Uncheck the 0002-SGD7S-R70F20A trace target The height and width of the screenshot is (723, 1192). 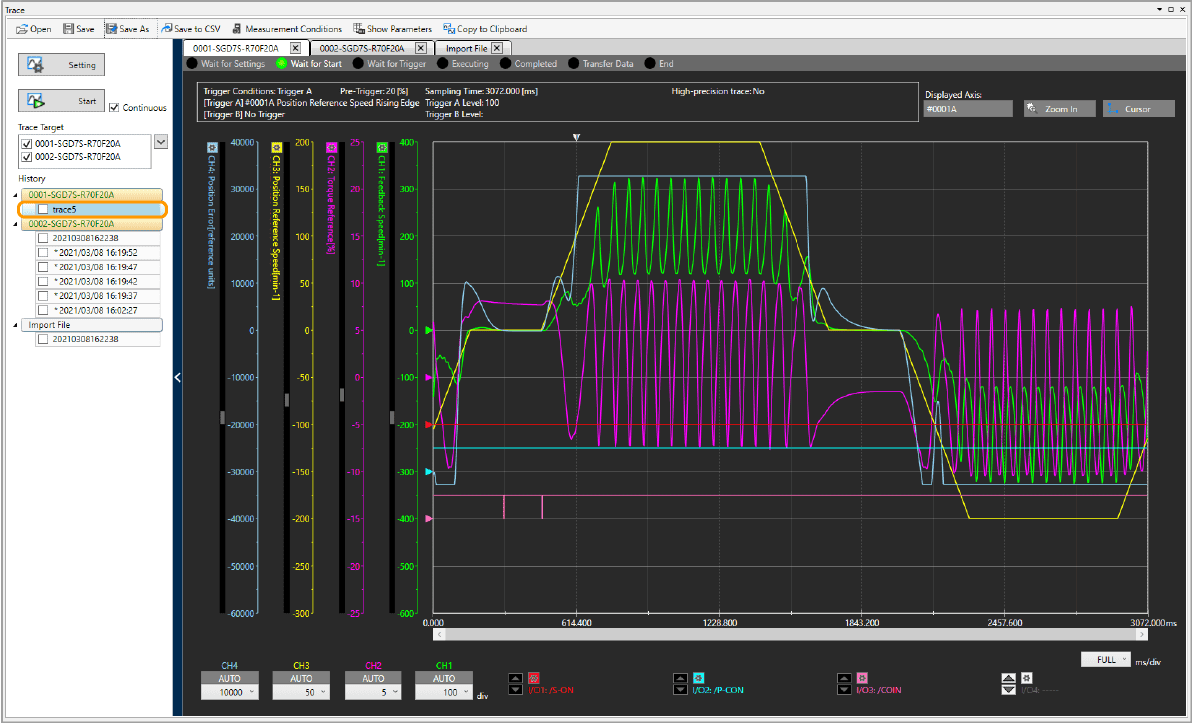27,157
